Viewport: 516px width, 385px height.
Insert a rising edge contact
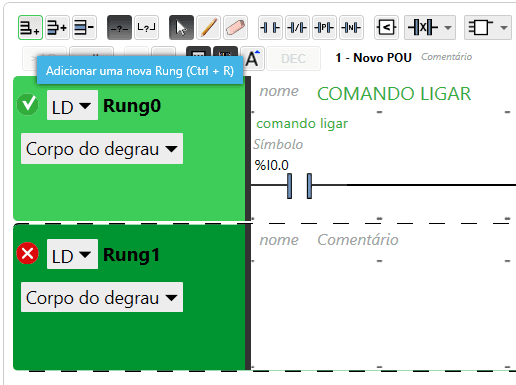[x=324, y=27]
